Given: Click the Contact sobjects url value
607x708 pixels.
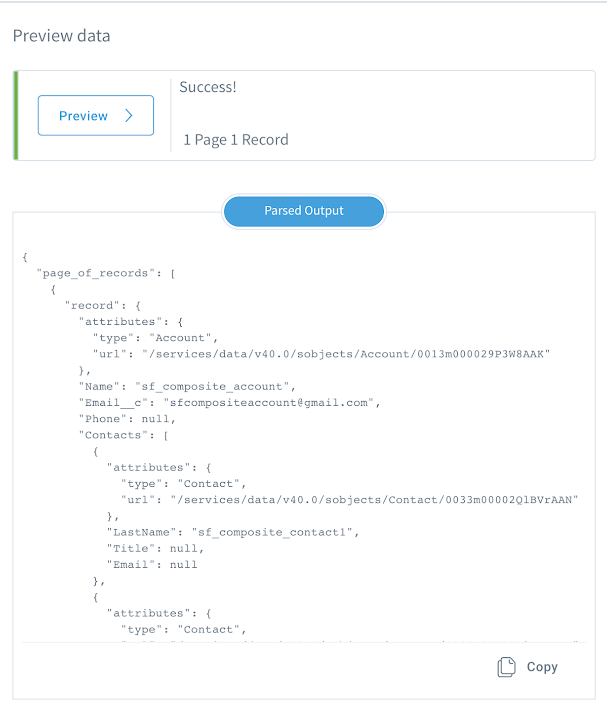Looking at the screenshot, I should tap(374, 500).
